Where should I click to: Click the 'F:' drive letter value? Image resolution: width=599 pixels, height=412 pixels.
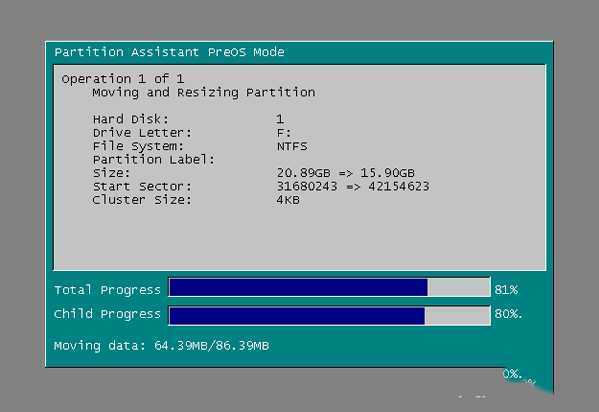(x=284, y=133)
